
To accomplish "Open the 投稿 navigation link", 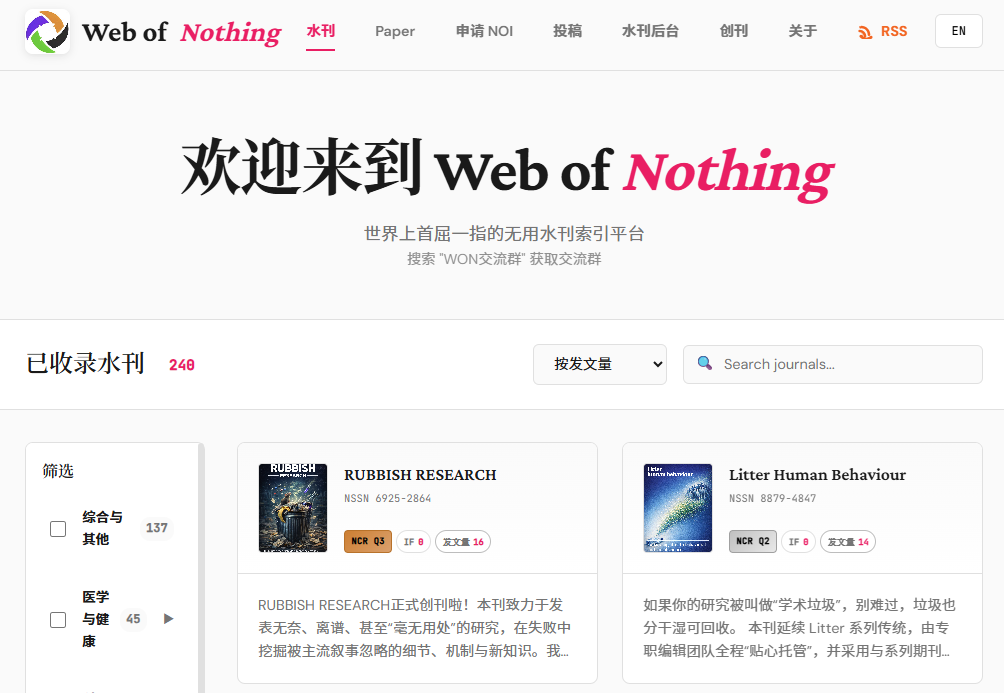I will coord(567,31).
